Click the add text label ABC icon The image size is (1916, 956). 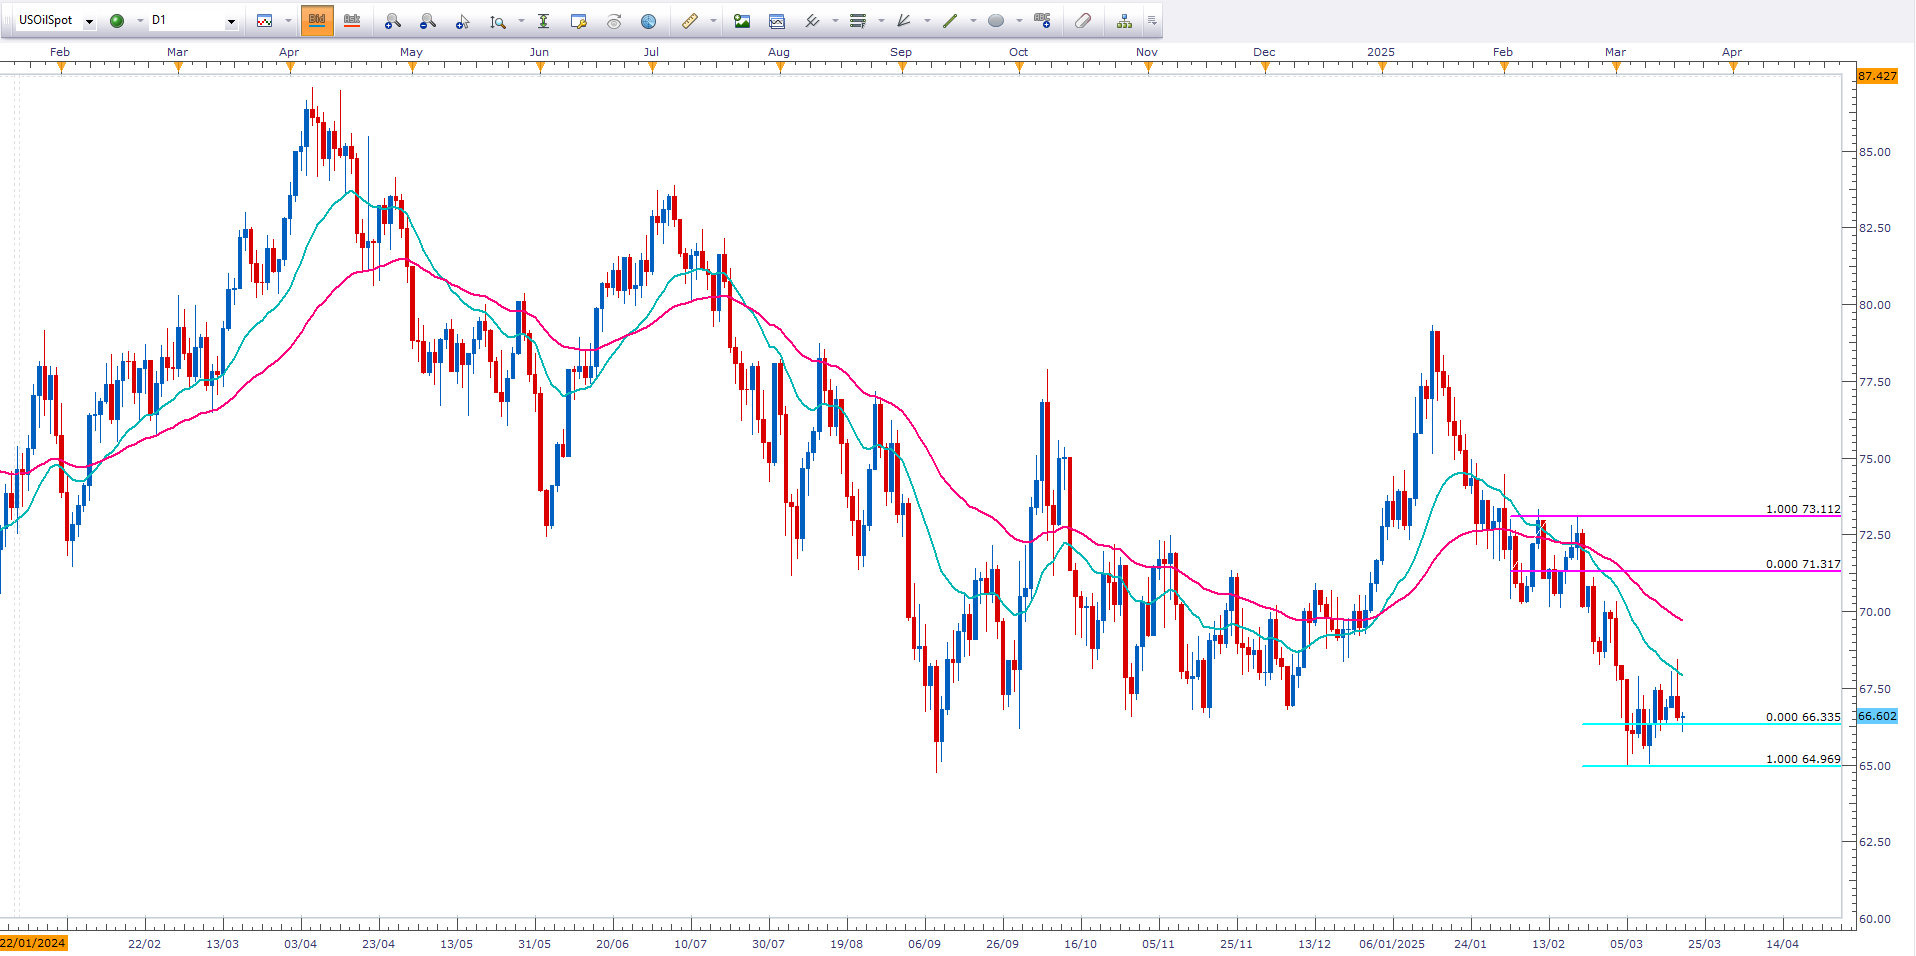click(x=1042, y=21)
